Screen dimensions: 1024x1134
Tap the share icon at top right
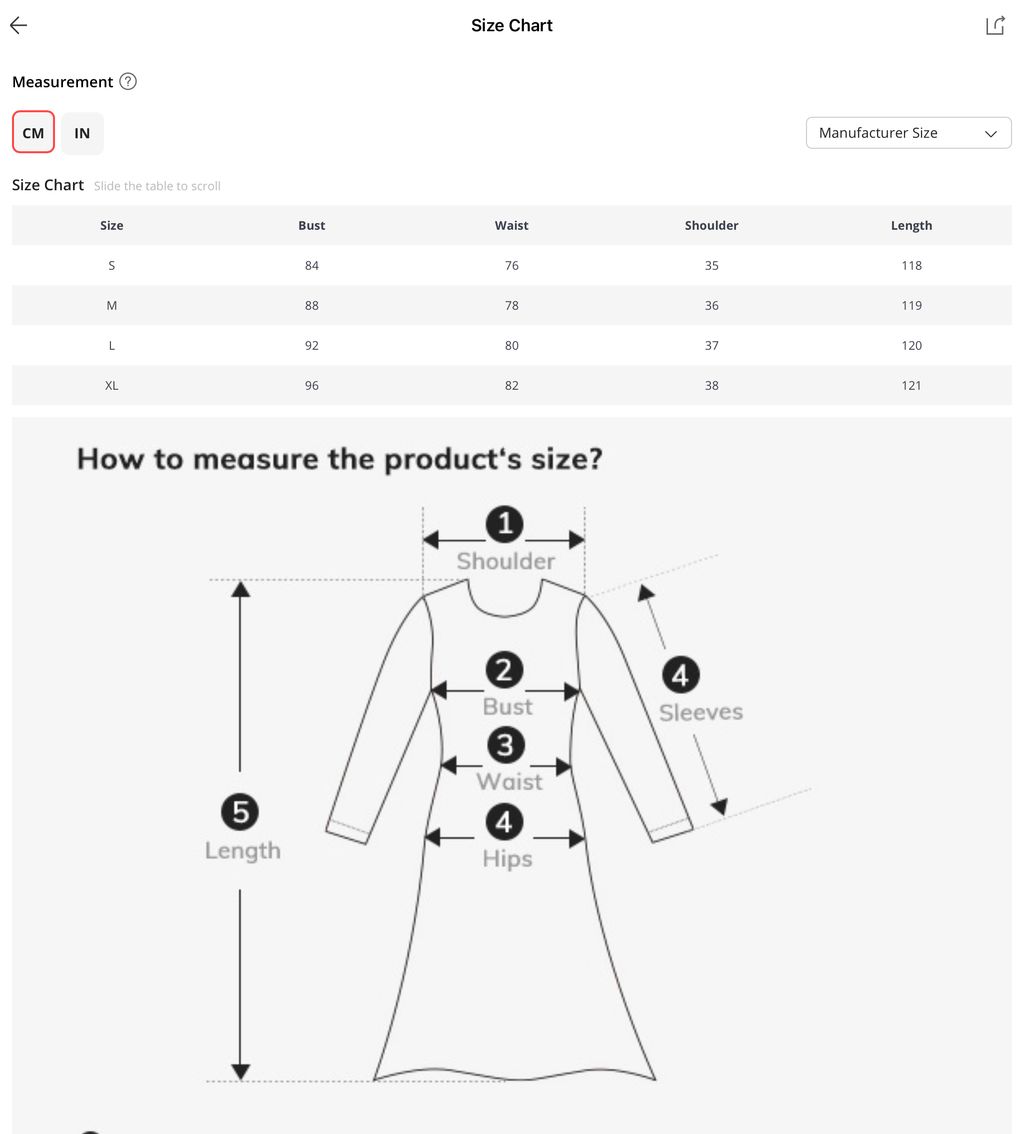pos(996,25)
